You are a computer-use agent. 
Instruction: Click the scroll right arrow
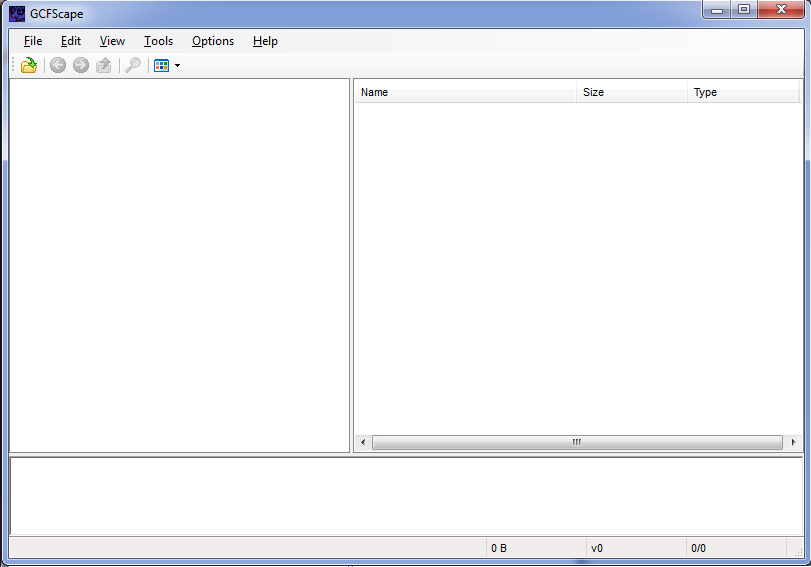(793, 442)
